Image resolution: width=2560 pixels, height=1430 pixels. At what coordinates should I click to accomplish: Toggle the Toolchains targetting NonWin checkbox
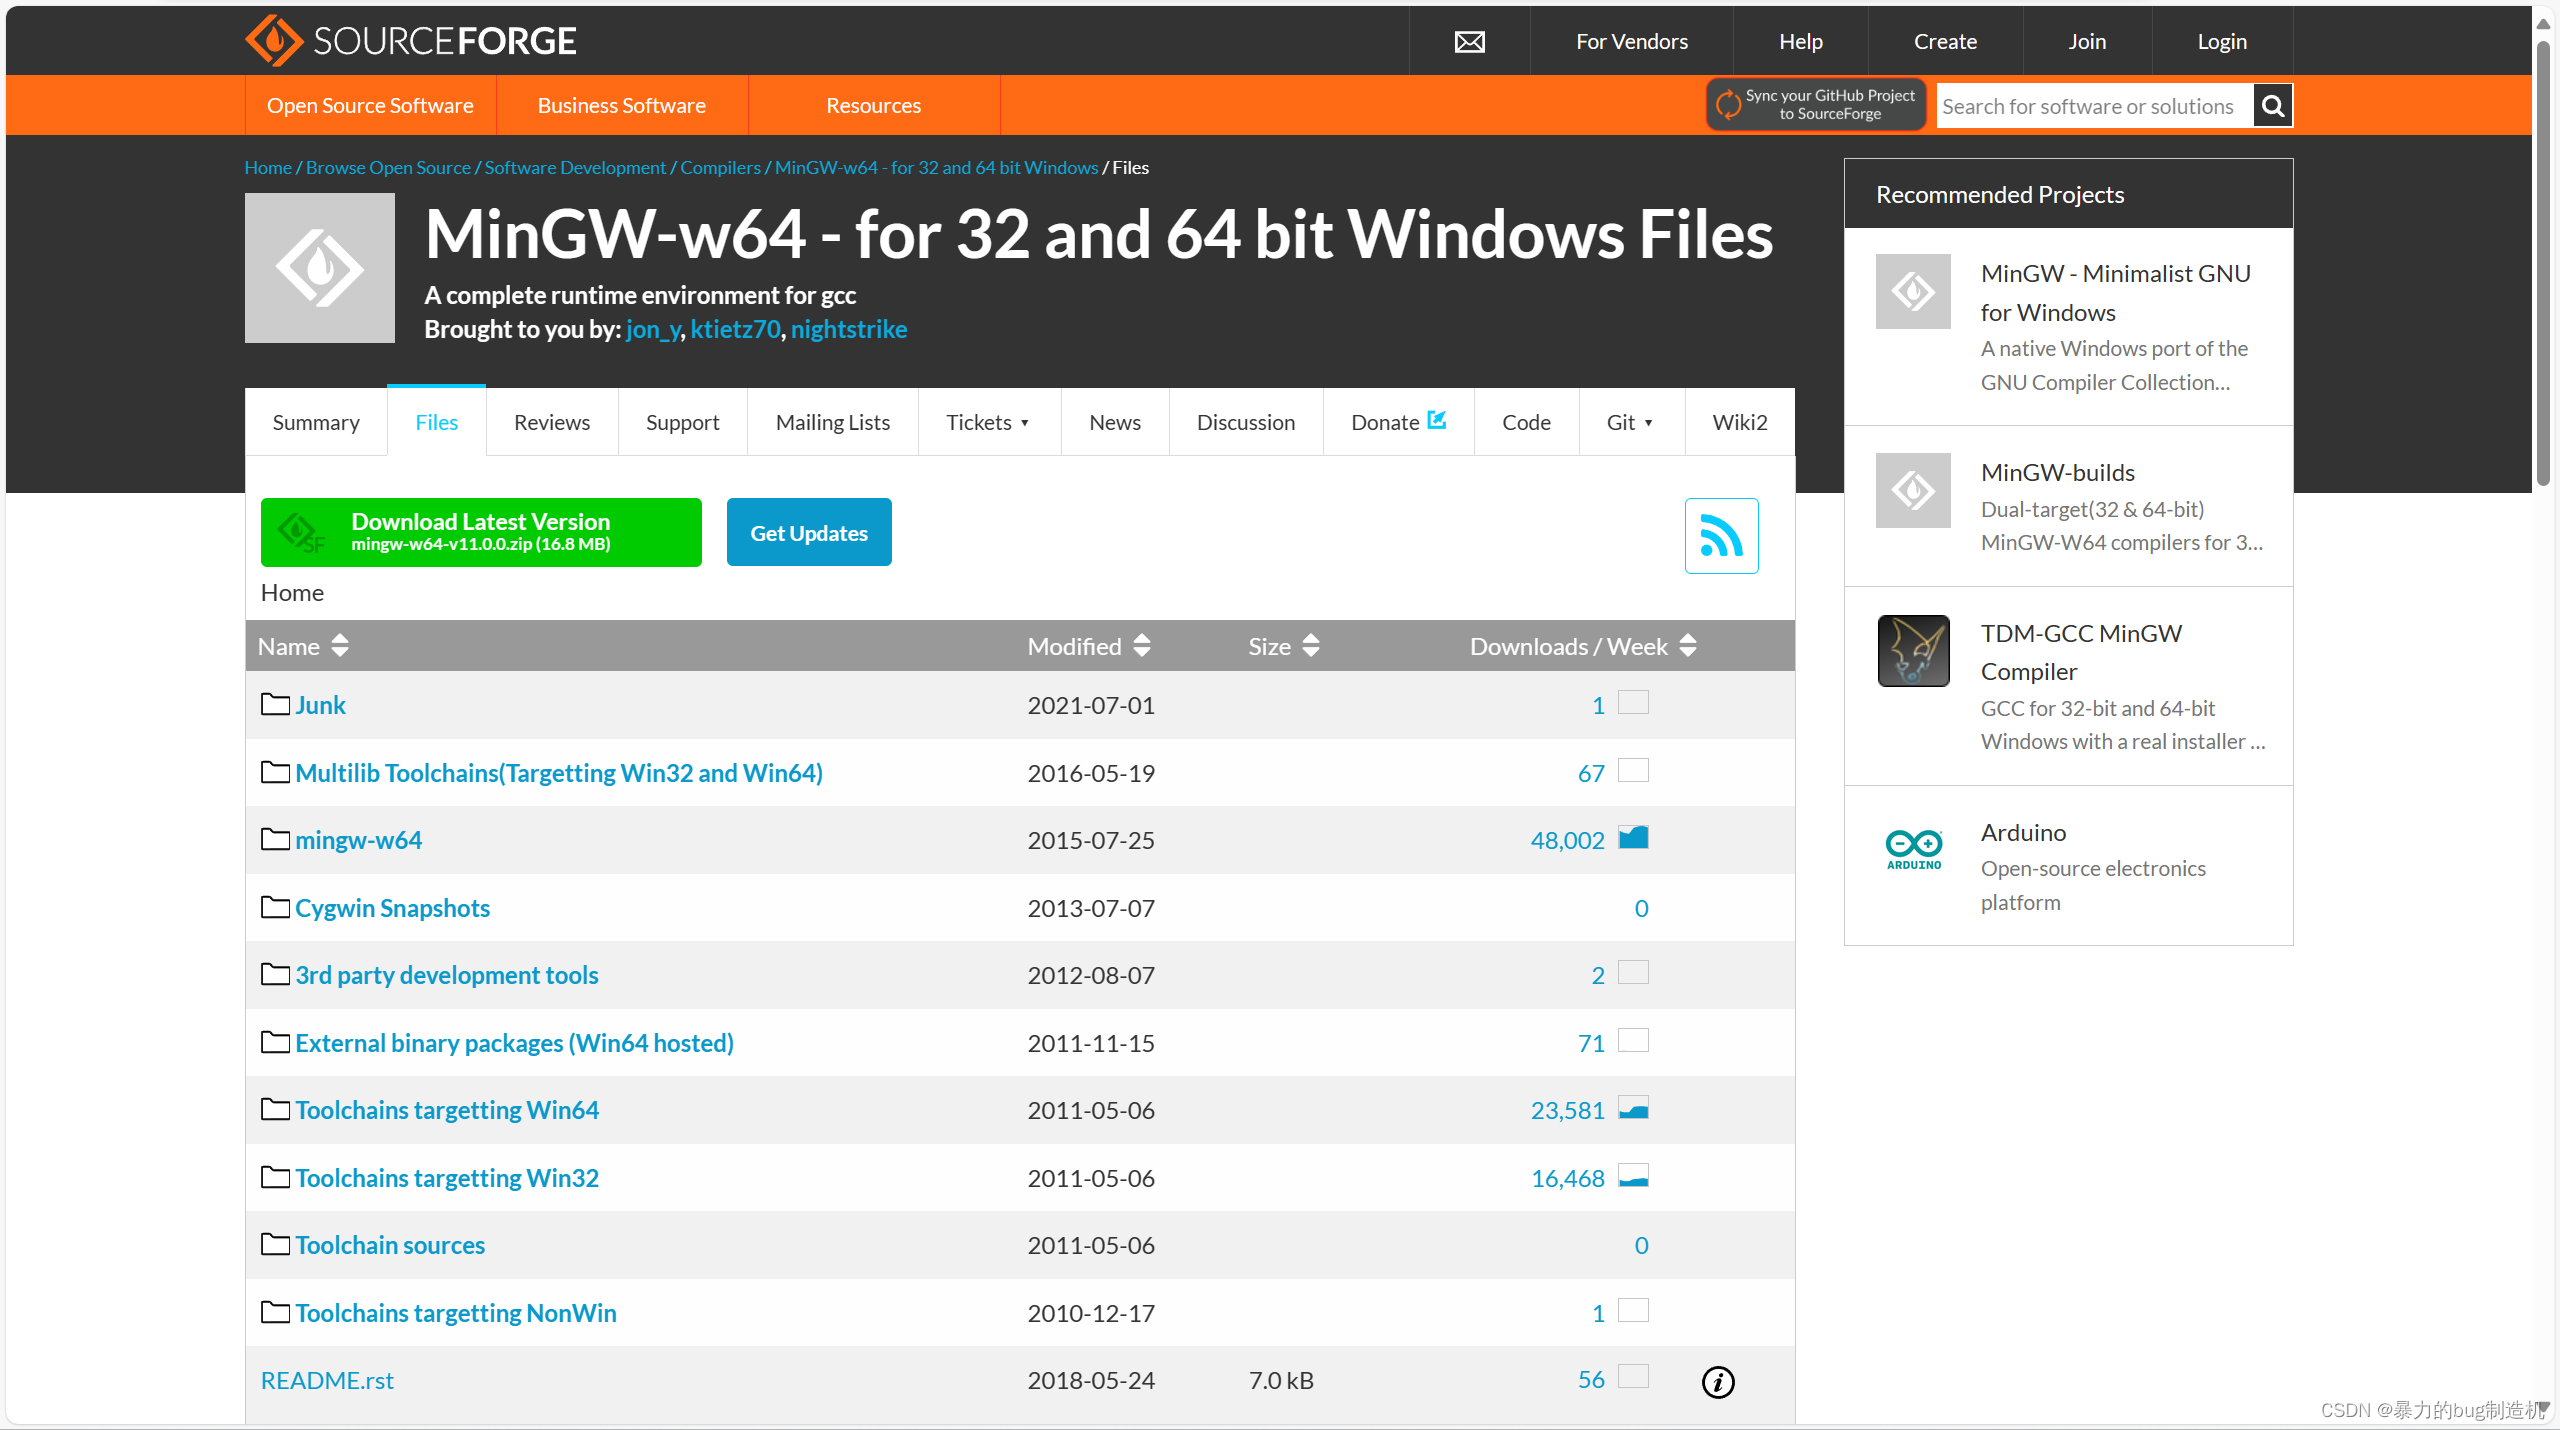[x=1630, y=1310]
